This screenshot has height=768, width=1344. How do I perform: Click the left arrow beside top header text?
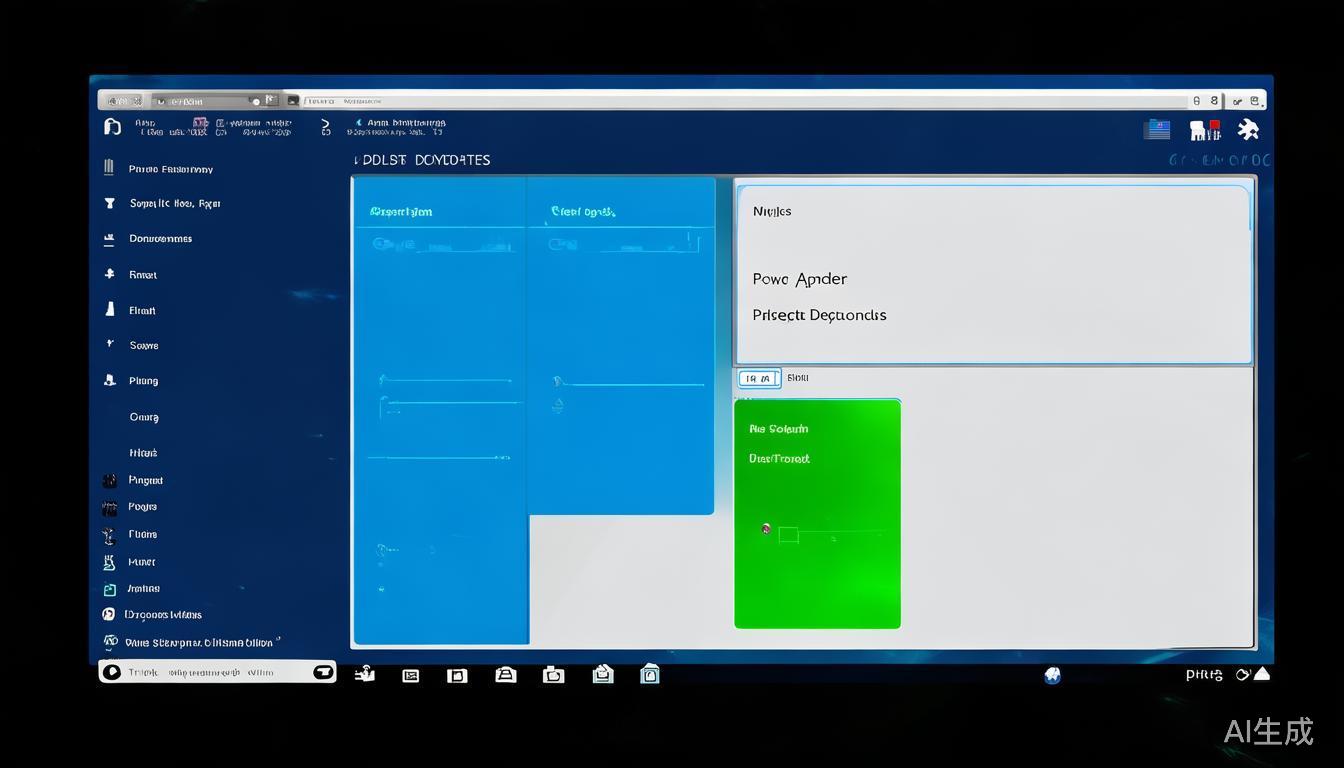pyautogui.click(x=358, y=123)
